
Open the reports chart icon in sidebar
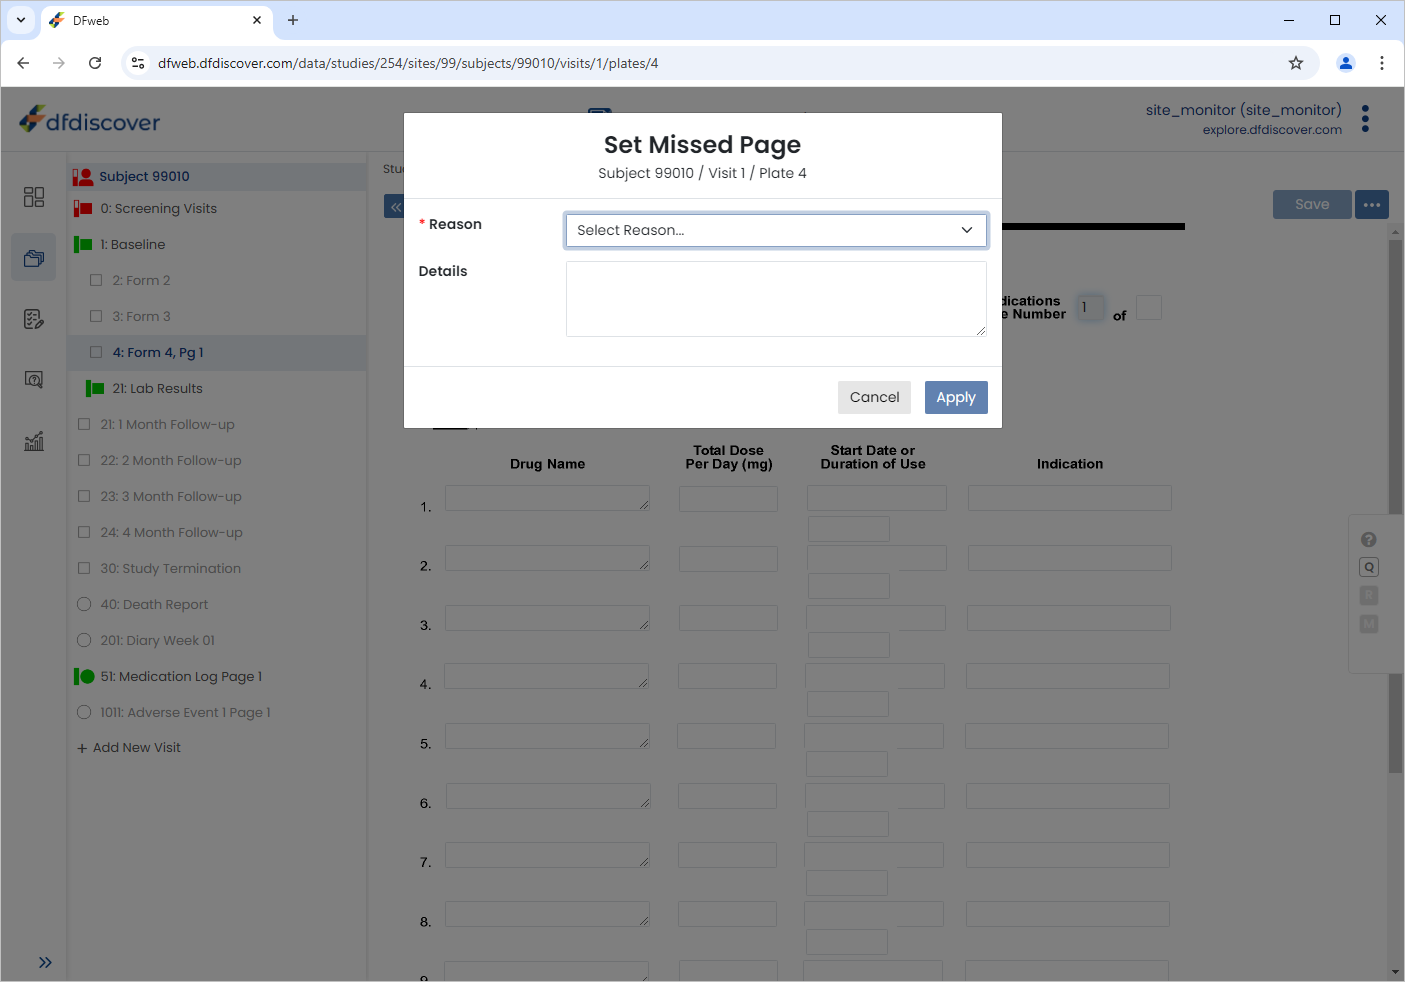tap(34, 441)
